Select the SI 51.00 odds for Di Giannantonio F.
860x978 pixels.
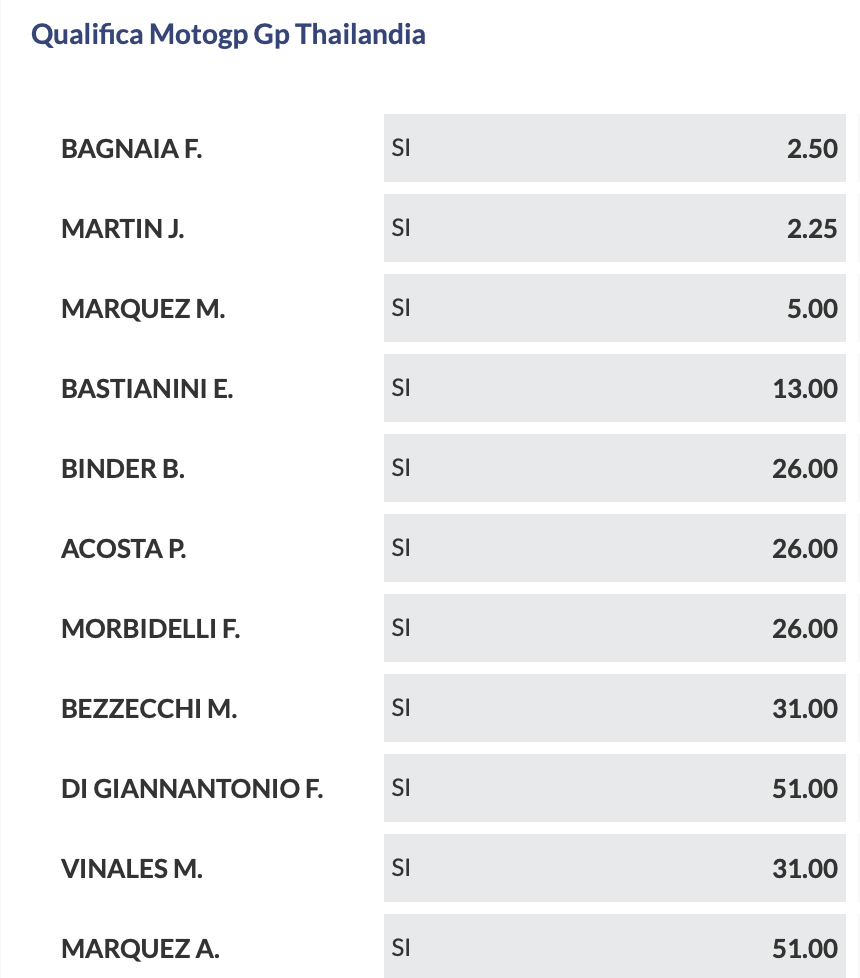pyautogui.click(x=614, y=788)
